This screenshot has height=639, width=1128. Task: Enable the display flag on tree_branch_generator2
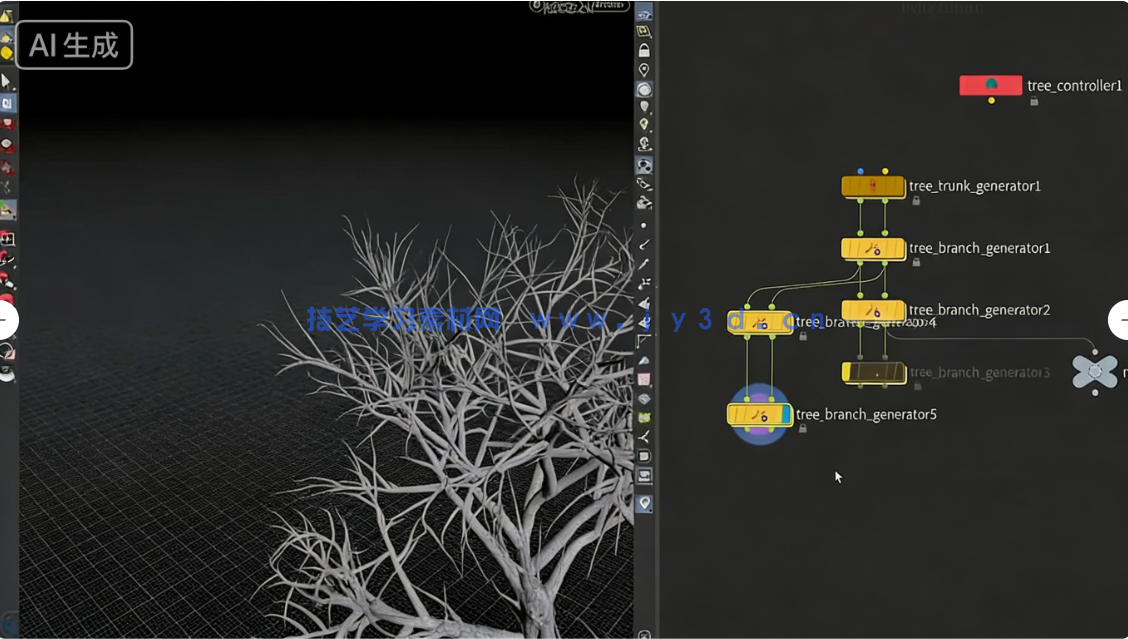point(902,310)
